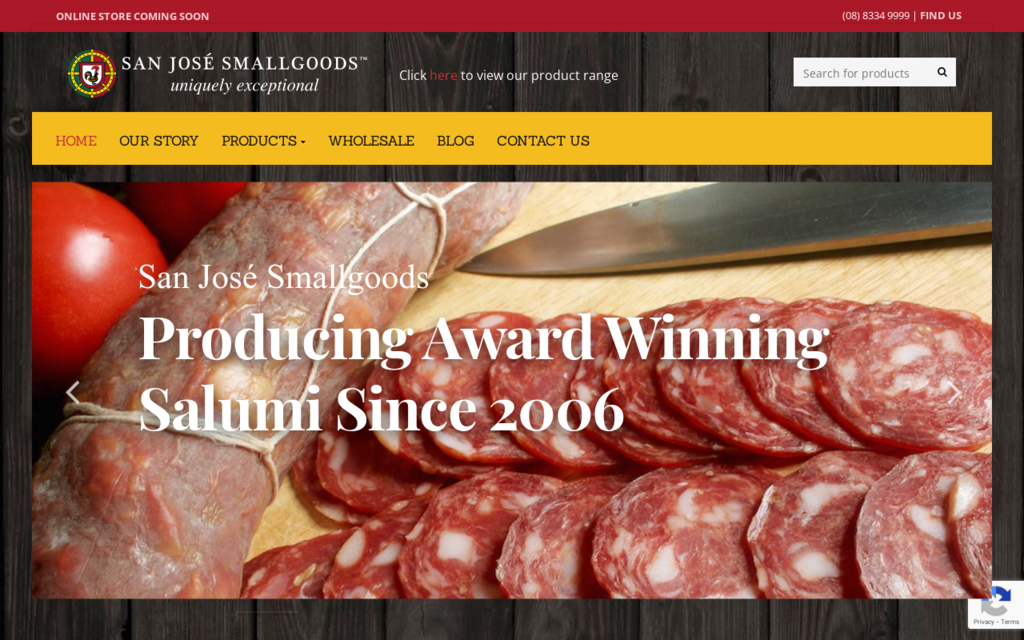This screenshot has width=1024, height=640.
Task: Follow the Find Us link
Action: coord(940,16)
